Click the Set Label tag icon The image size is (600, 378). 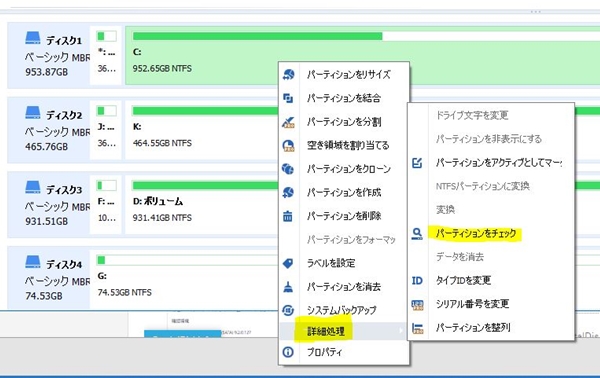(288, 263)
